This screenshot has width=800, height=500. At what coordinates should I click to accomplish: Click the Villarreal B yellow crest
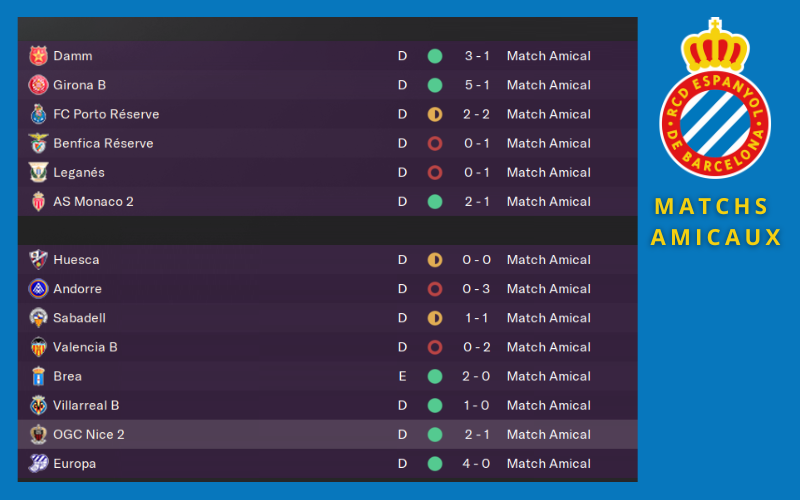point(38,405)
